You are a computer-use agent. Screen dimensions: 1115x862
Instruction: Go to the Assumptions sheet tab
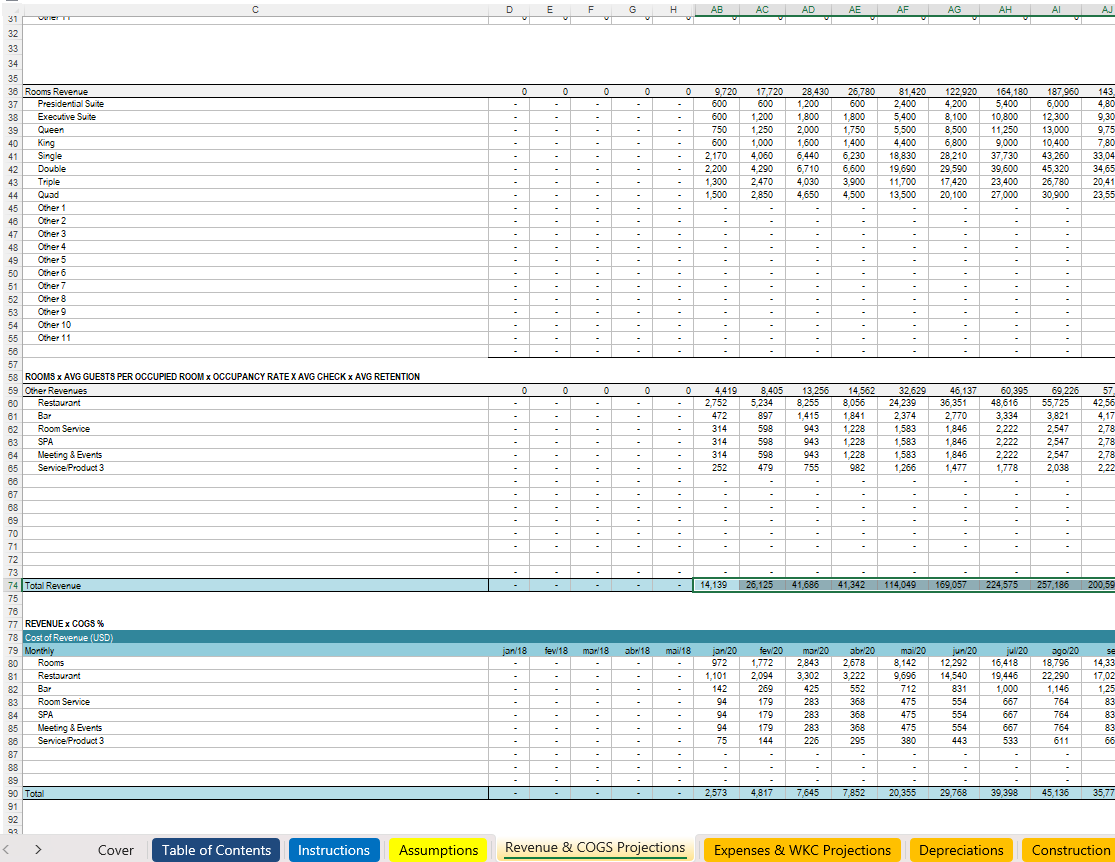click(x=438, y=850)
